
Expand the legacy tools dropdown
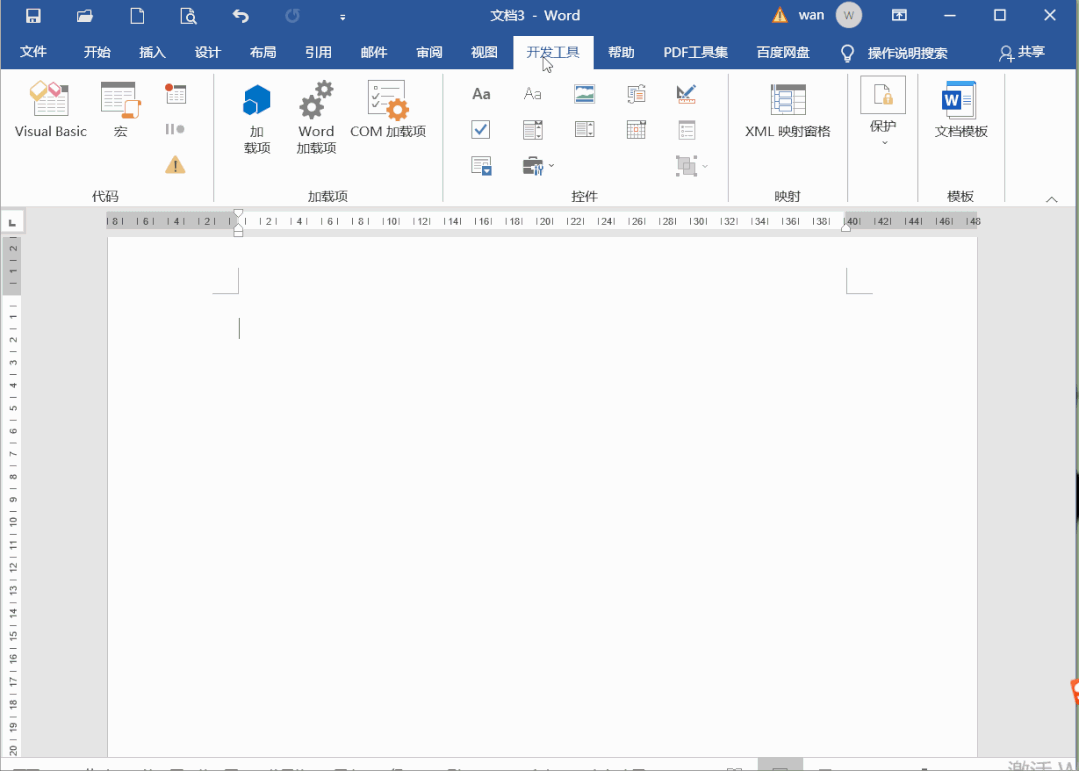(538, 165)
